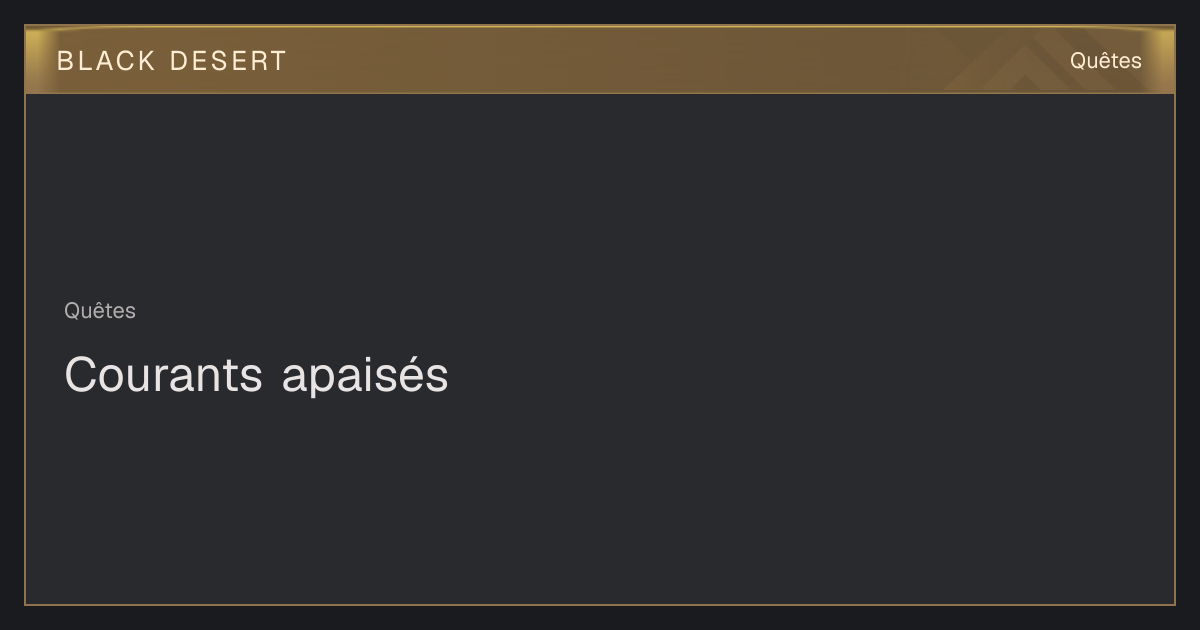Viewport: 1200px width, 630px height.
Task: Click the outer dark margin below the card
Action: [x=600, y=618]
